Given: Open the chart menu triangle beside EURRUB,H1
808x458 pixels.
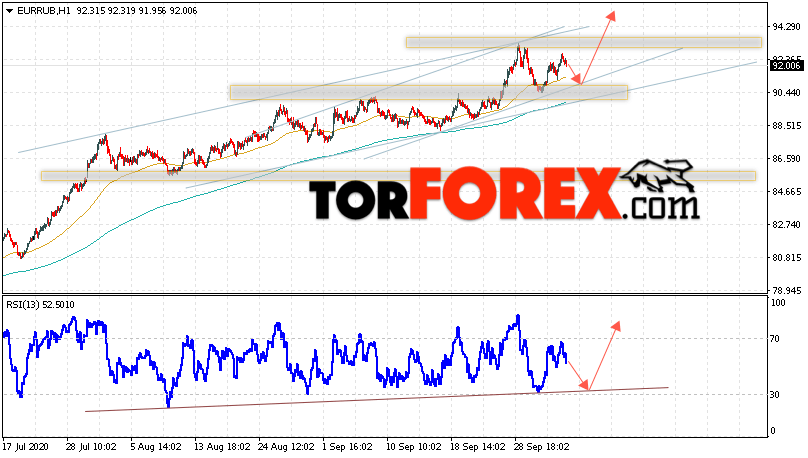Looking at the screenshot, I should pyautogui.click(x=9, y=11).
